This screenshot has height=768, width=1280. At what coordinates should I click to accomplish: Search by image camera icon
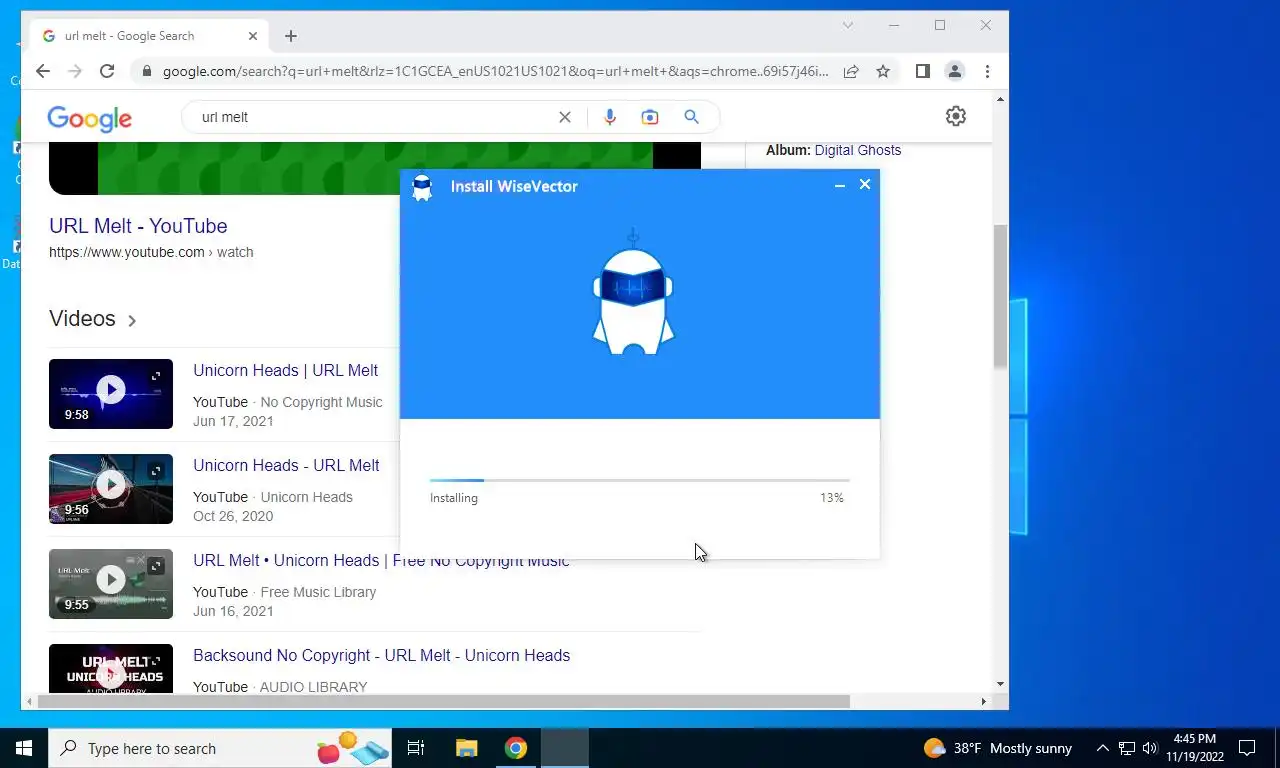click(x=650, y=117)
